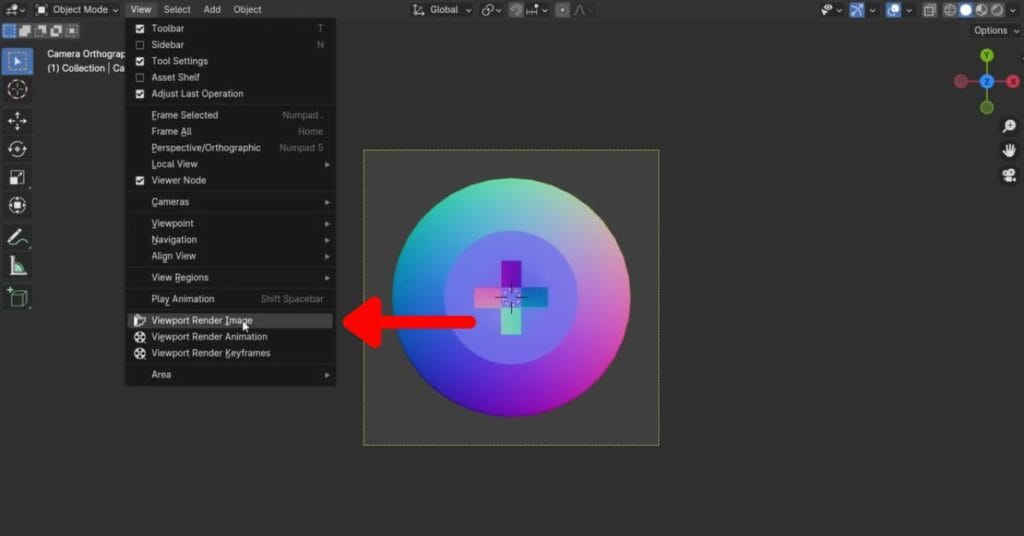Click the pan view hand icon
The width and height of the screenshot is (1024, 536).
click(1009, 151)
